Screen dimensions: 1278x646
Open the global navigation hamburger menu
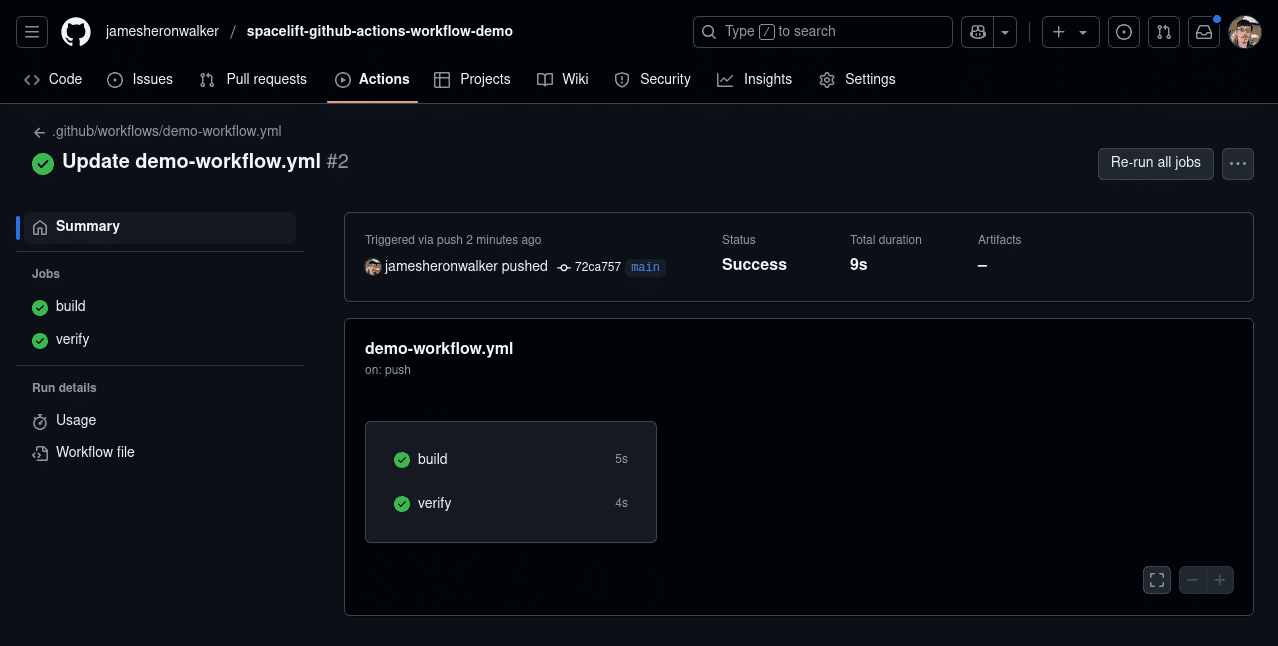point(31,31)
